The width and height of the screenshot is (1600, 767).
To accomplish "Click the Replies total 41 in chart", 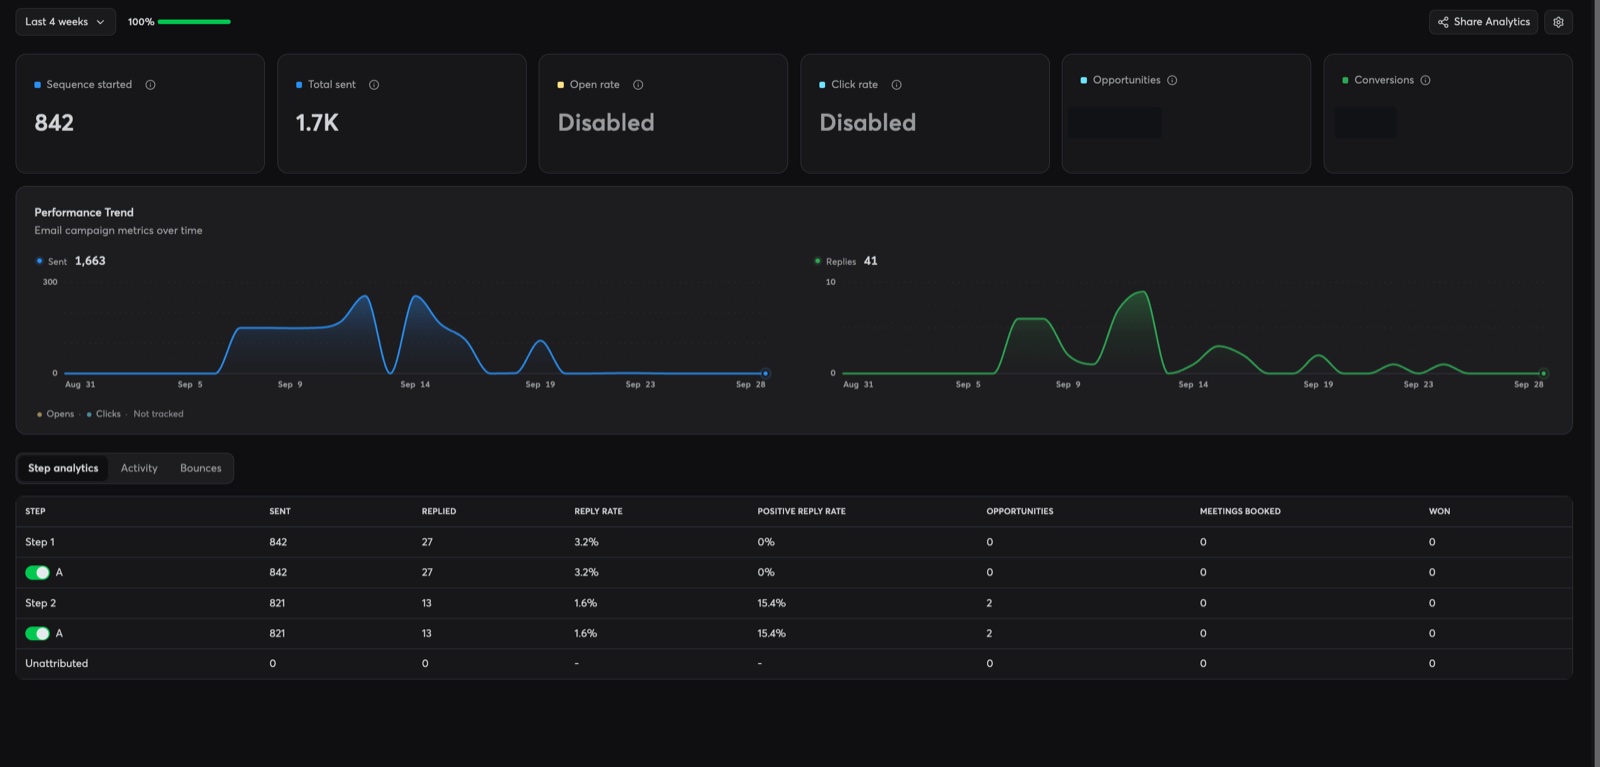I will click(x=870, y=261).
